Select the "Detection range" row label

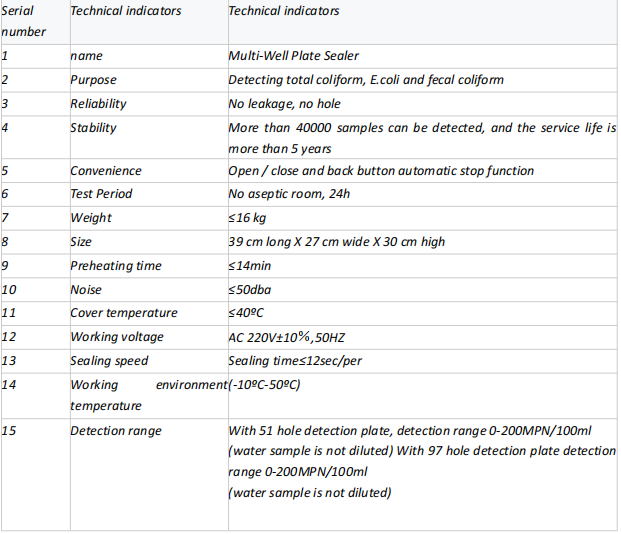[115, 431]
